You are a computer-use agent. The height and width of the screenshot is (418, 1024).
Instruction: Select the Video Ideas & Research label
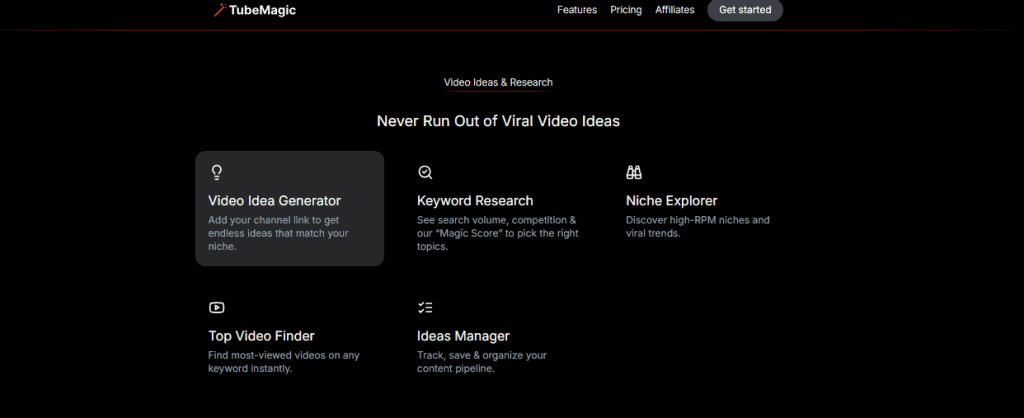coord(498,82)
